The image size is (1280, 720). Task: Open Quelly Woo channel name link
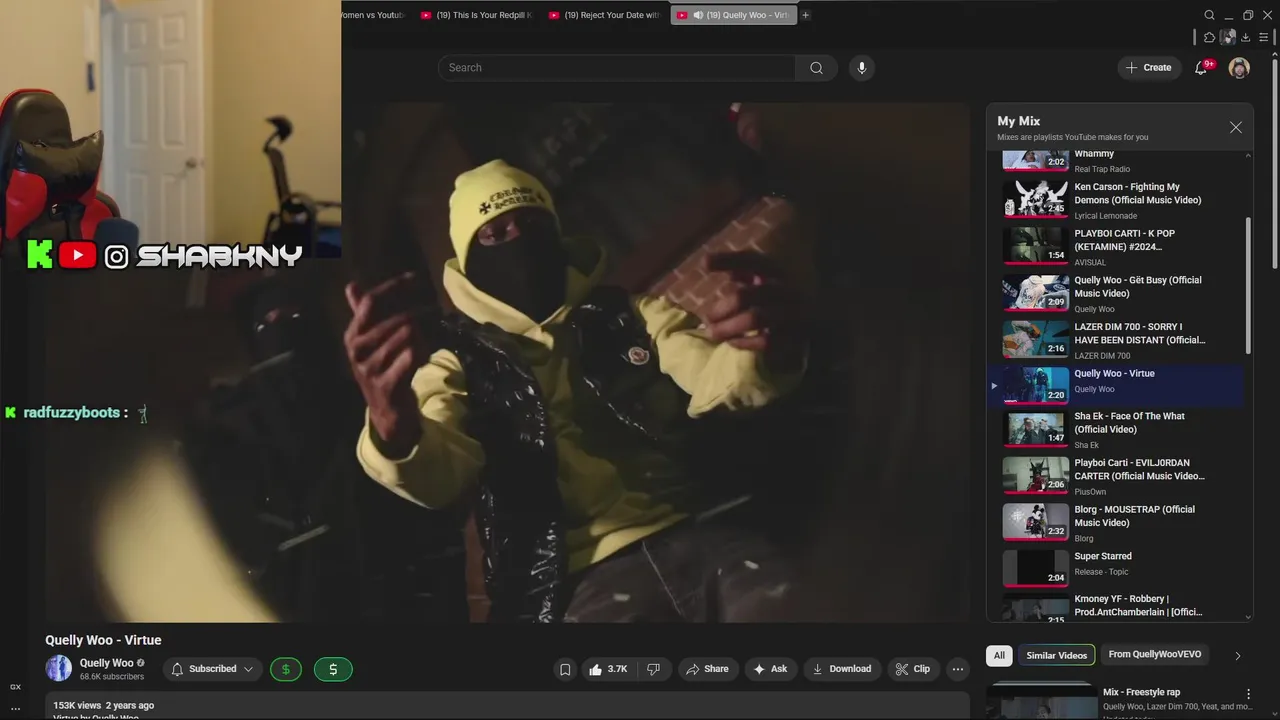point(106,663)
